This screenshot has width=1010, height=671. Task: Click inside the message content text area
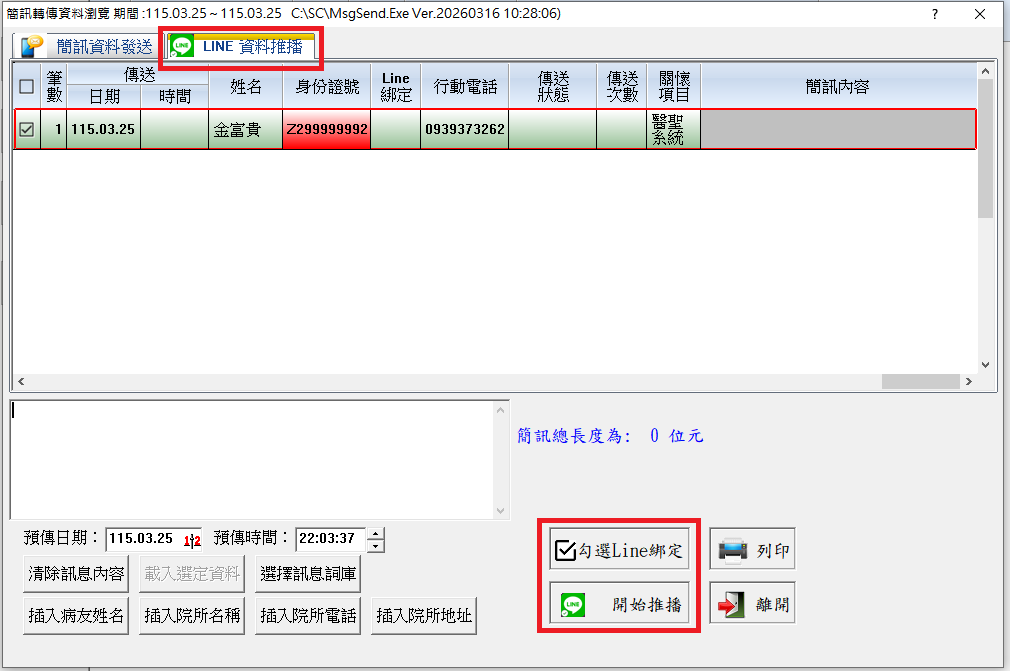click(250, 460)
